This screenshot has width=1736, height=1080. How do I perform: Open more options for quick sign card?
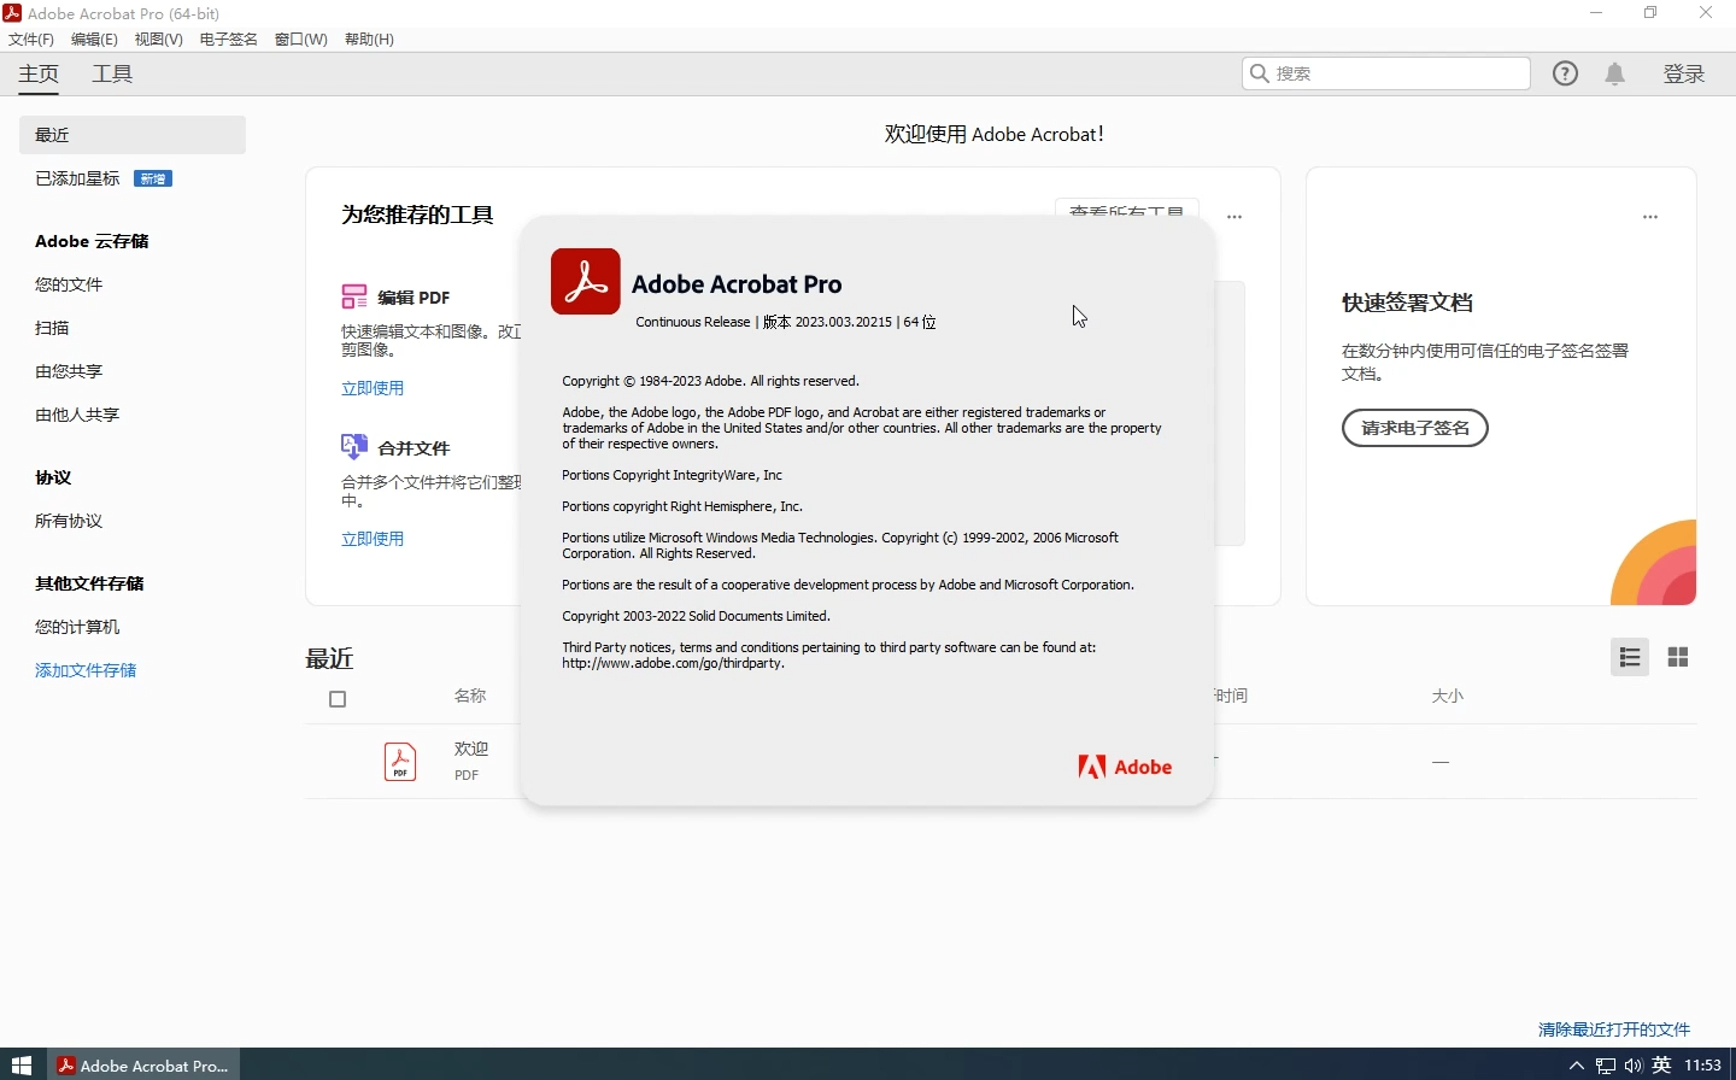pos(1650,217)
